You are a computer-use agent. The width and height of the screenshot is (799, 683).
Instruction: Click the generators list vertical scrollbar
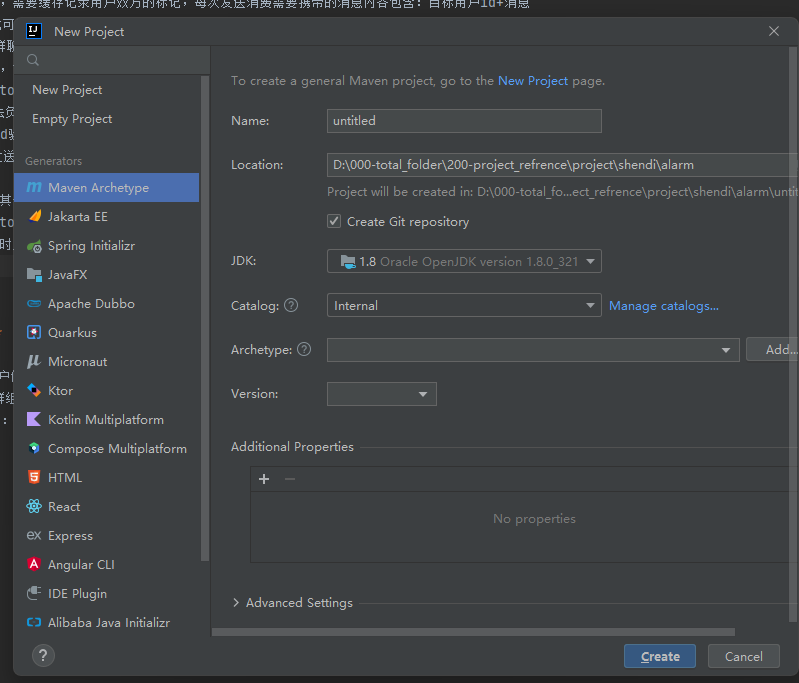[x=205, y=319]
